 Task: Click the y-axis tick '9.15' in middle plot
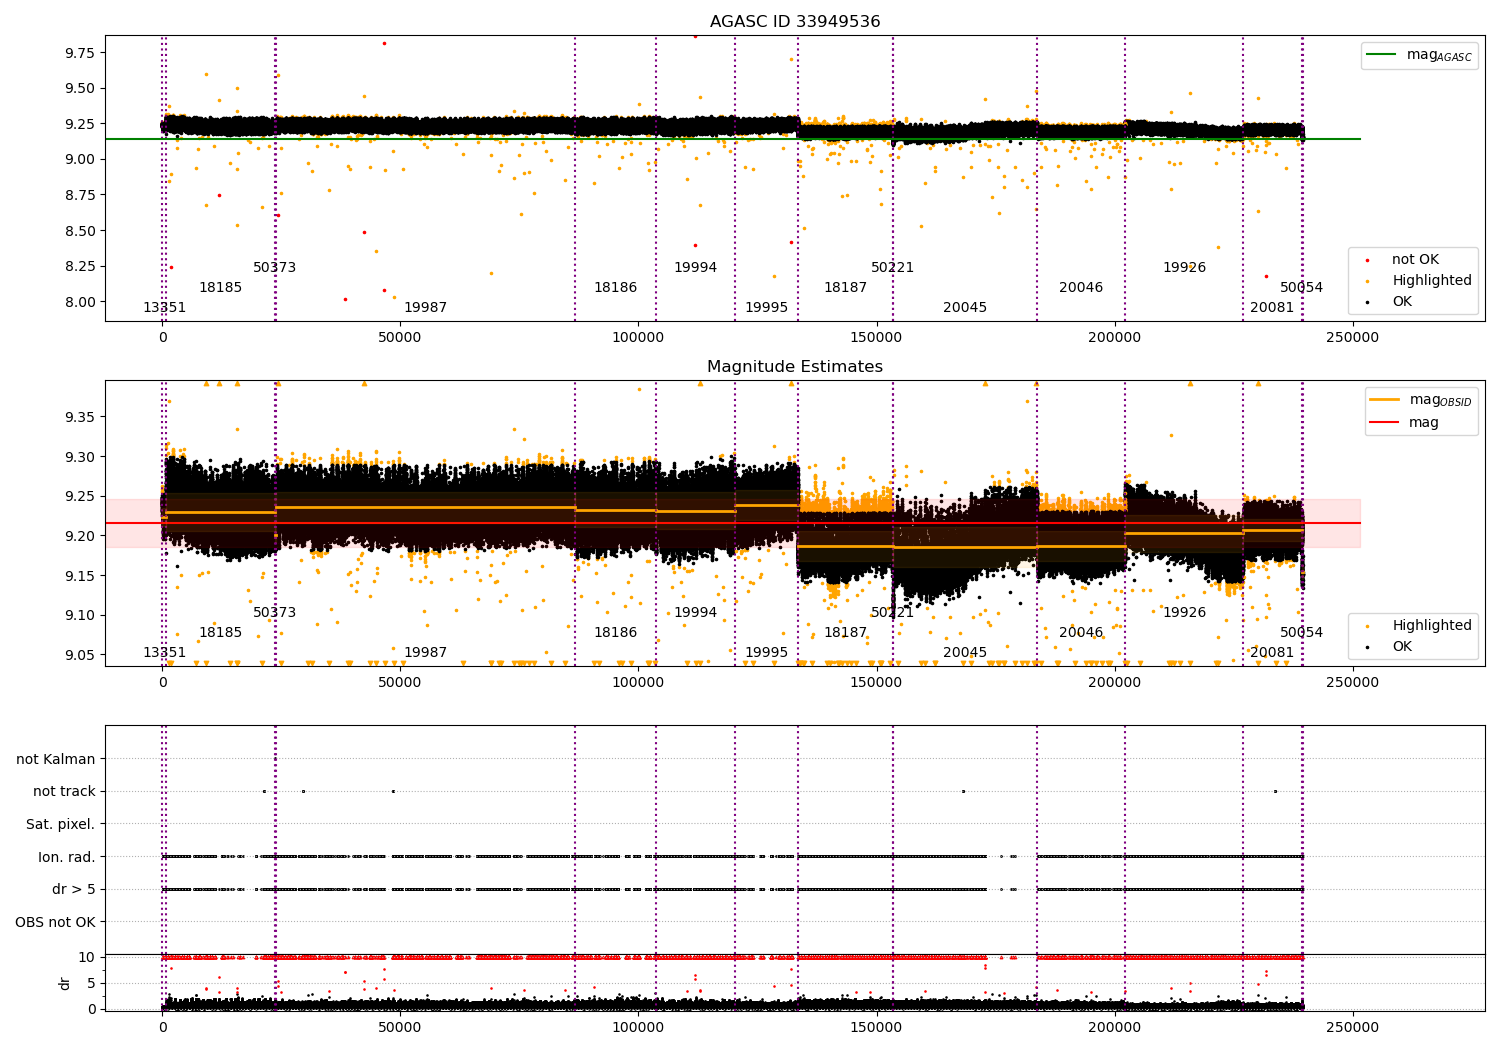click(78, 576)
